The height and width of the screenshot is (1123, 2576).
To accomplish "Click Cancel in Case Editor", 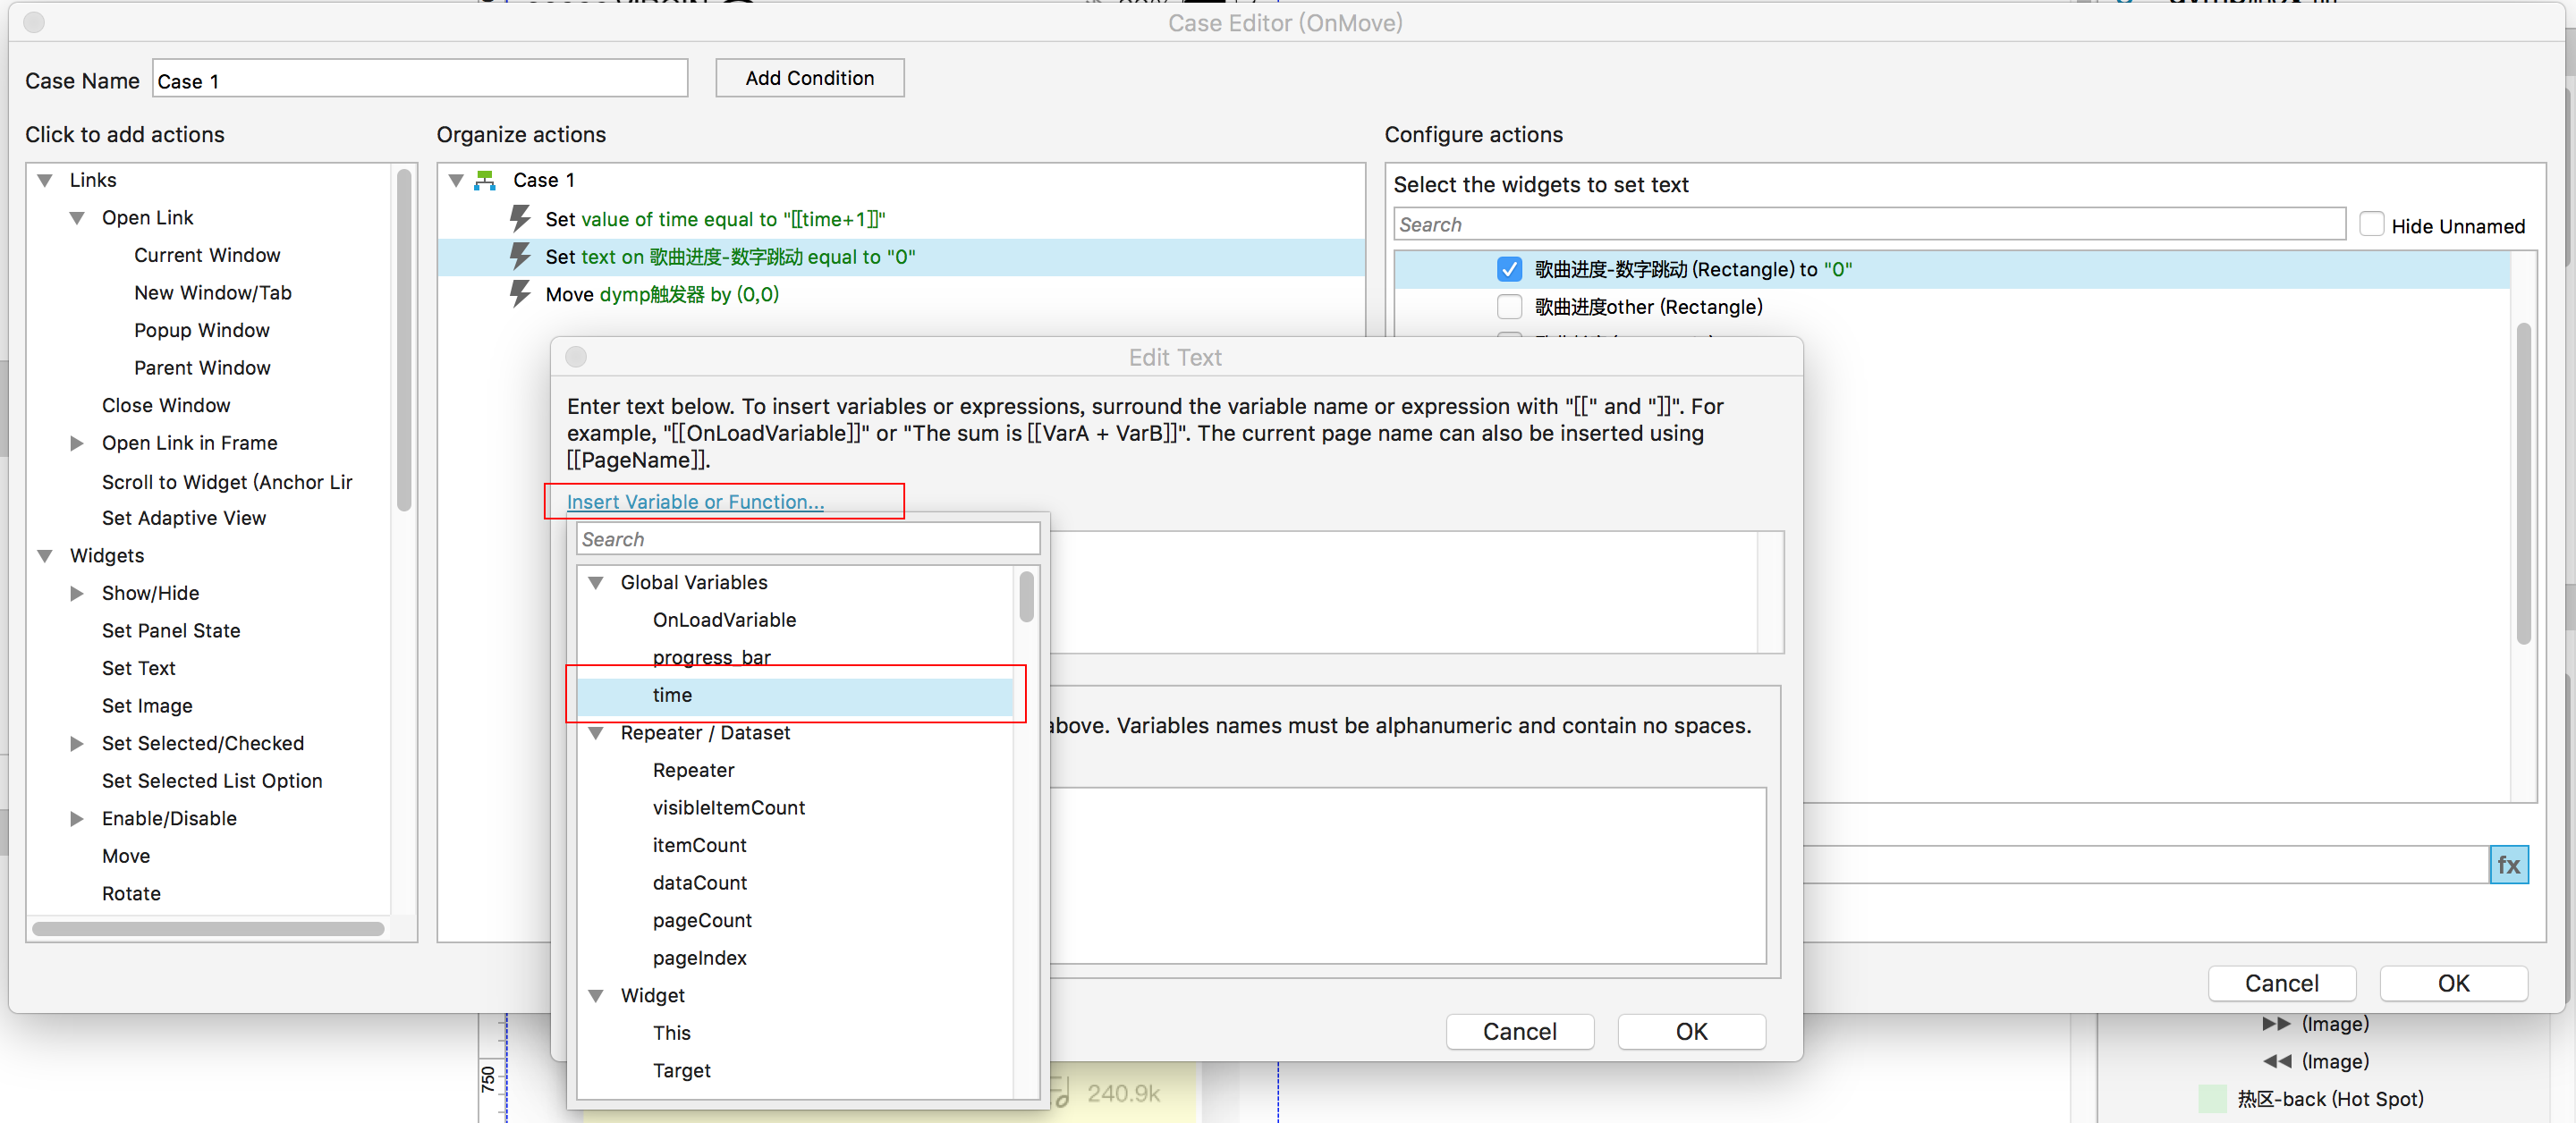I will click(x=2281, y=983).
